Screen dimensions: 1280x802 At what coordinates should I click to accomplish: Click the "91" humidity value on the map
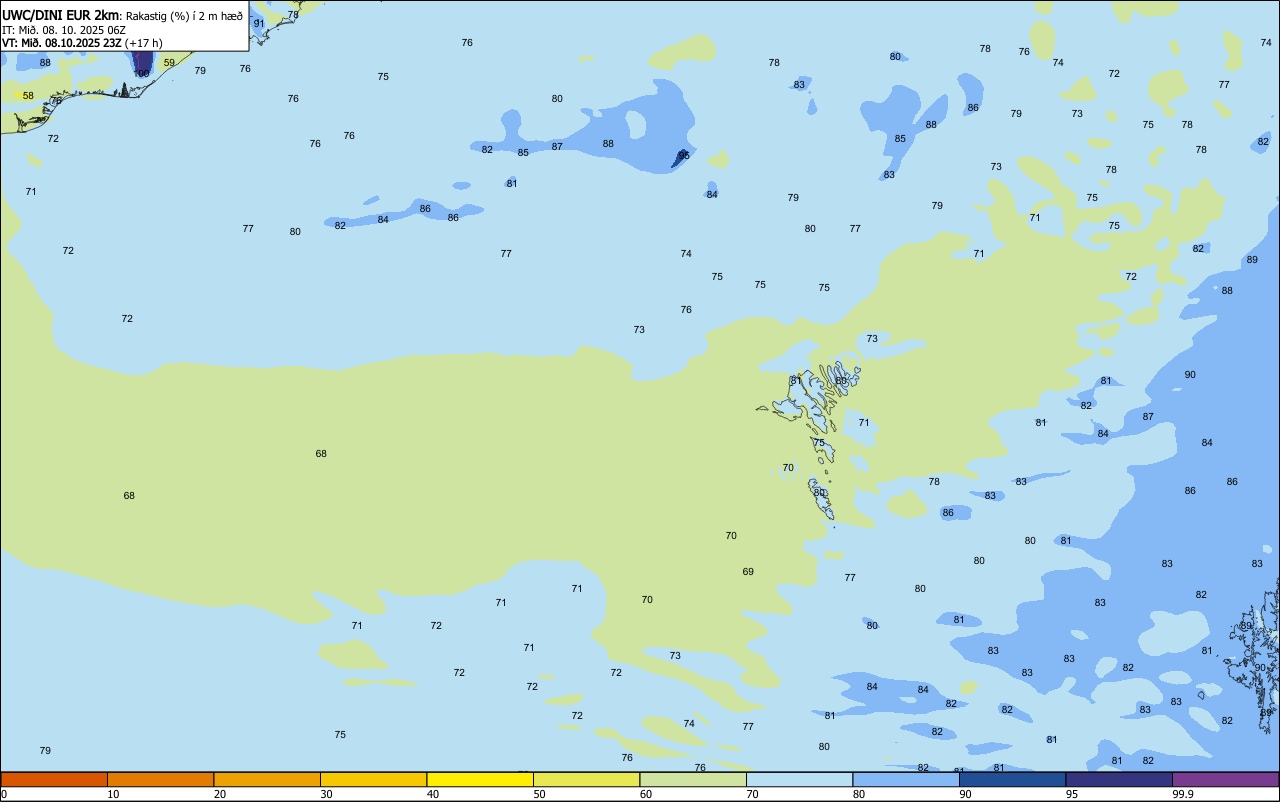tap(260, 22)
